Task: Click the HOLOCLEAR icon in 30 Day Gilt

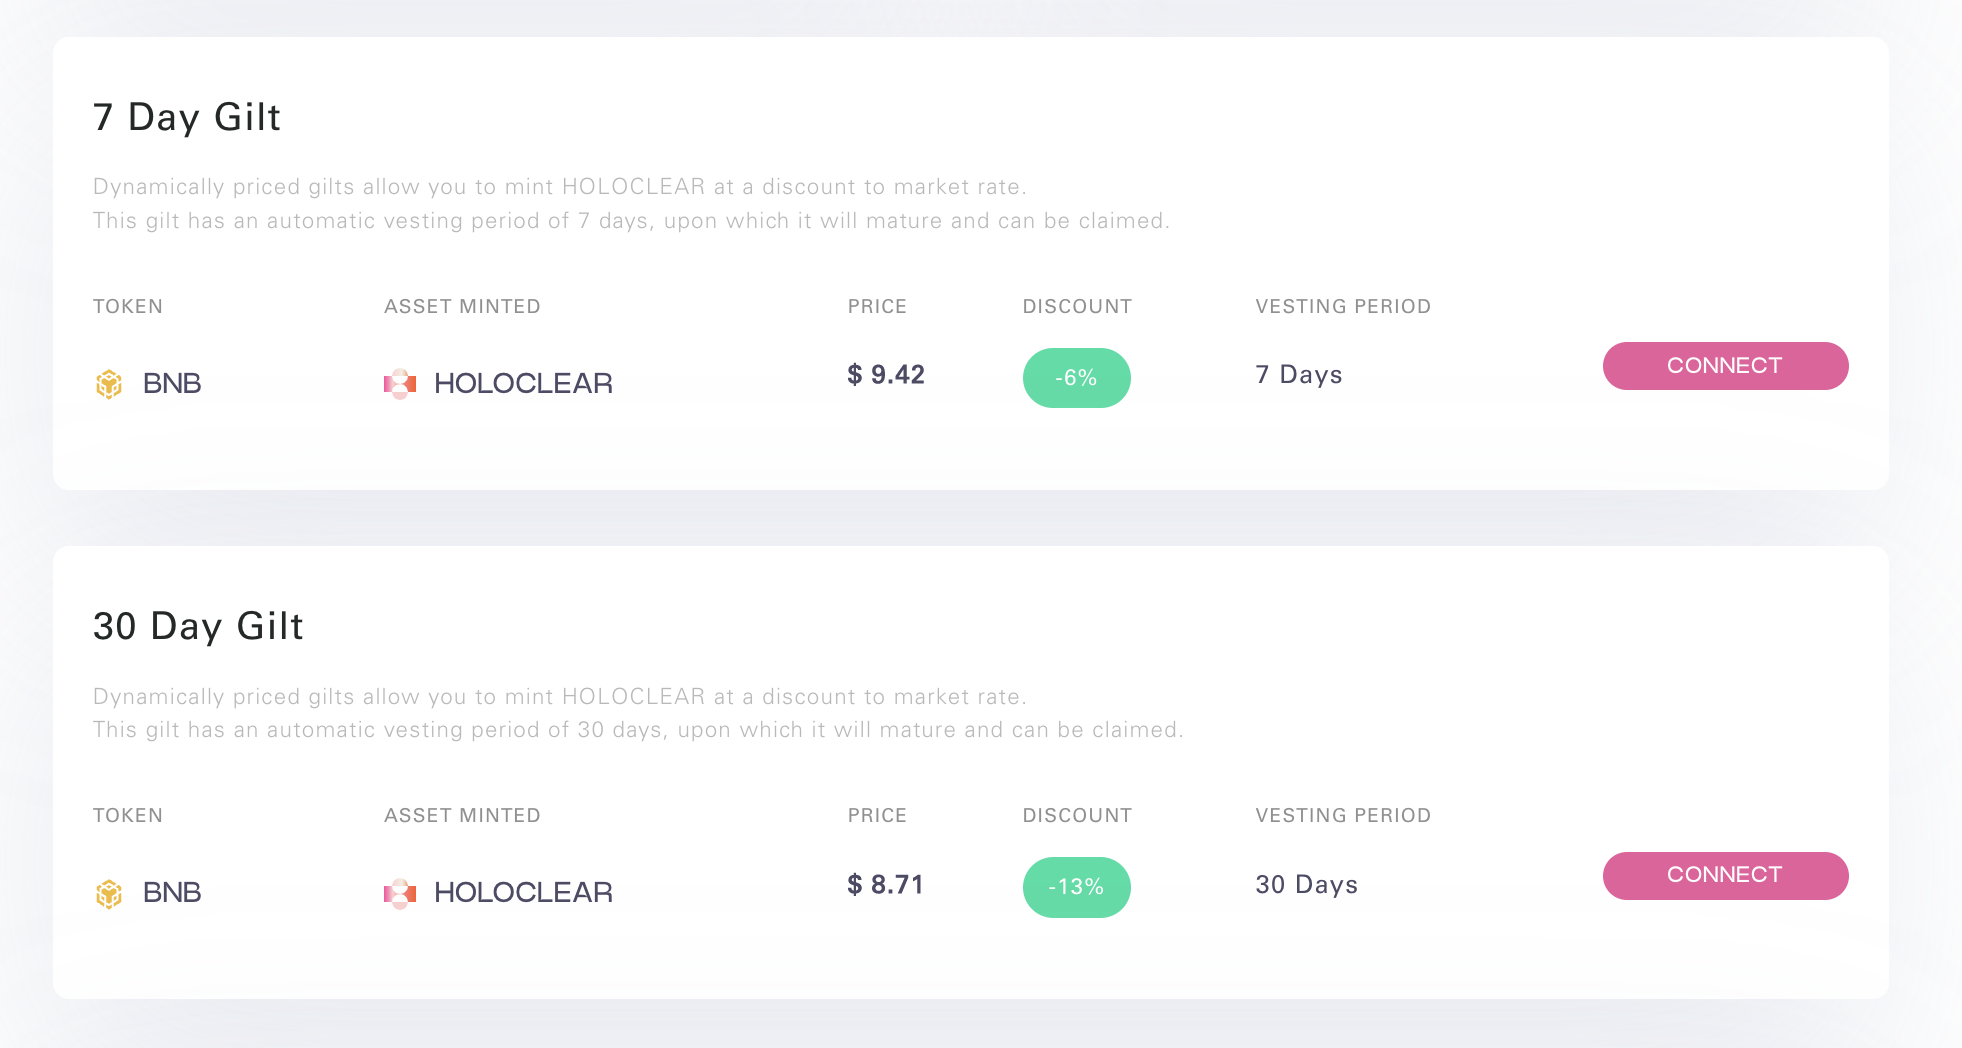Action: coord(400,893)
